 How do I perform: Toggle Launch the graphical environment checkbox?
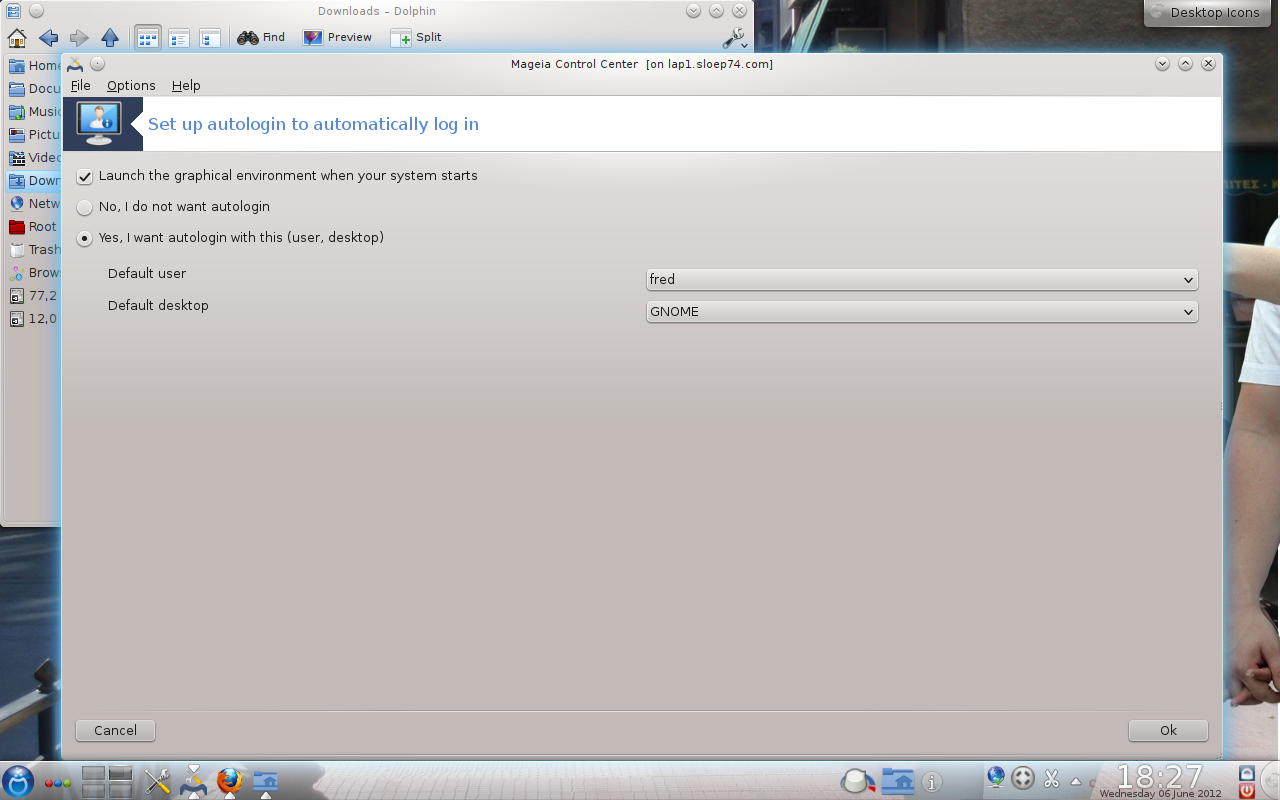tap(85, 176)
